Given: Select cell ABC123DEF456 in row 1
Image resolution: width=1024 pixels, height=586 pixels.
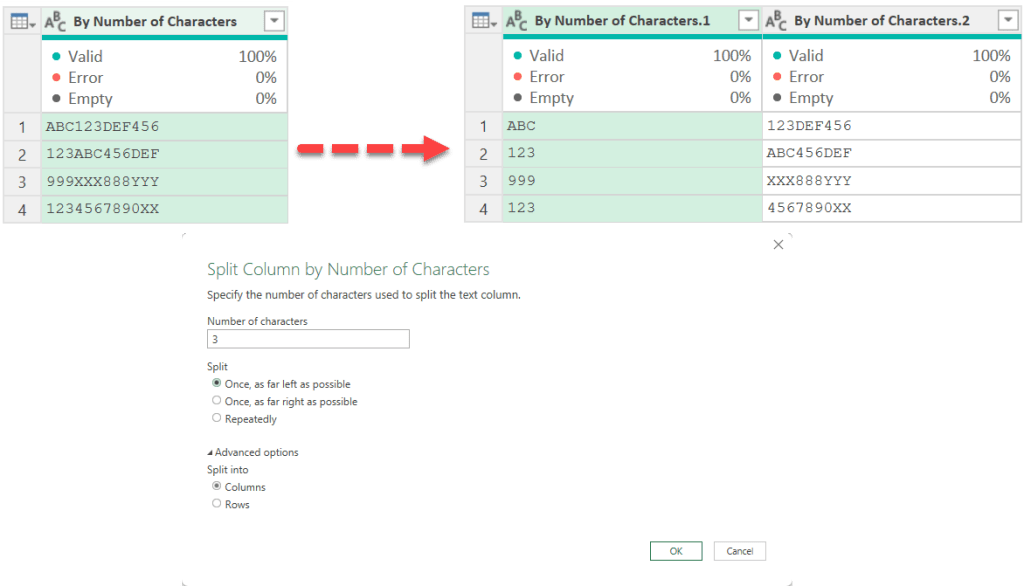Looking at the screenshot, I should (x=102, y=126).
